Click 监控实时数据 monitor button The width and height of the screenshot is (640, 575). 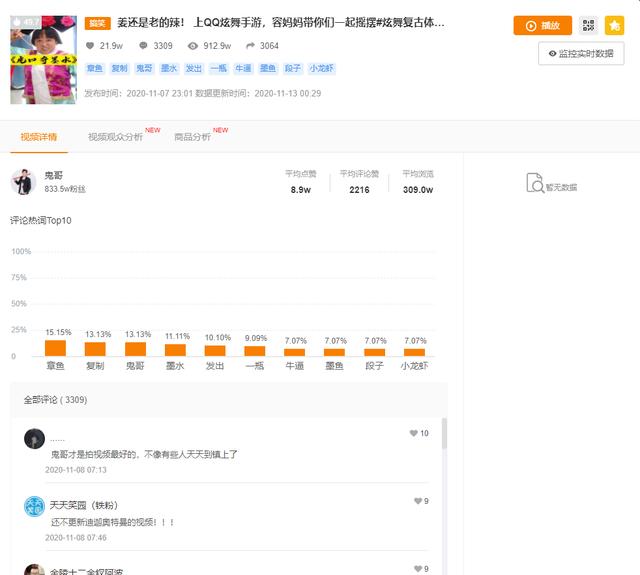coord(581,53)
